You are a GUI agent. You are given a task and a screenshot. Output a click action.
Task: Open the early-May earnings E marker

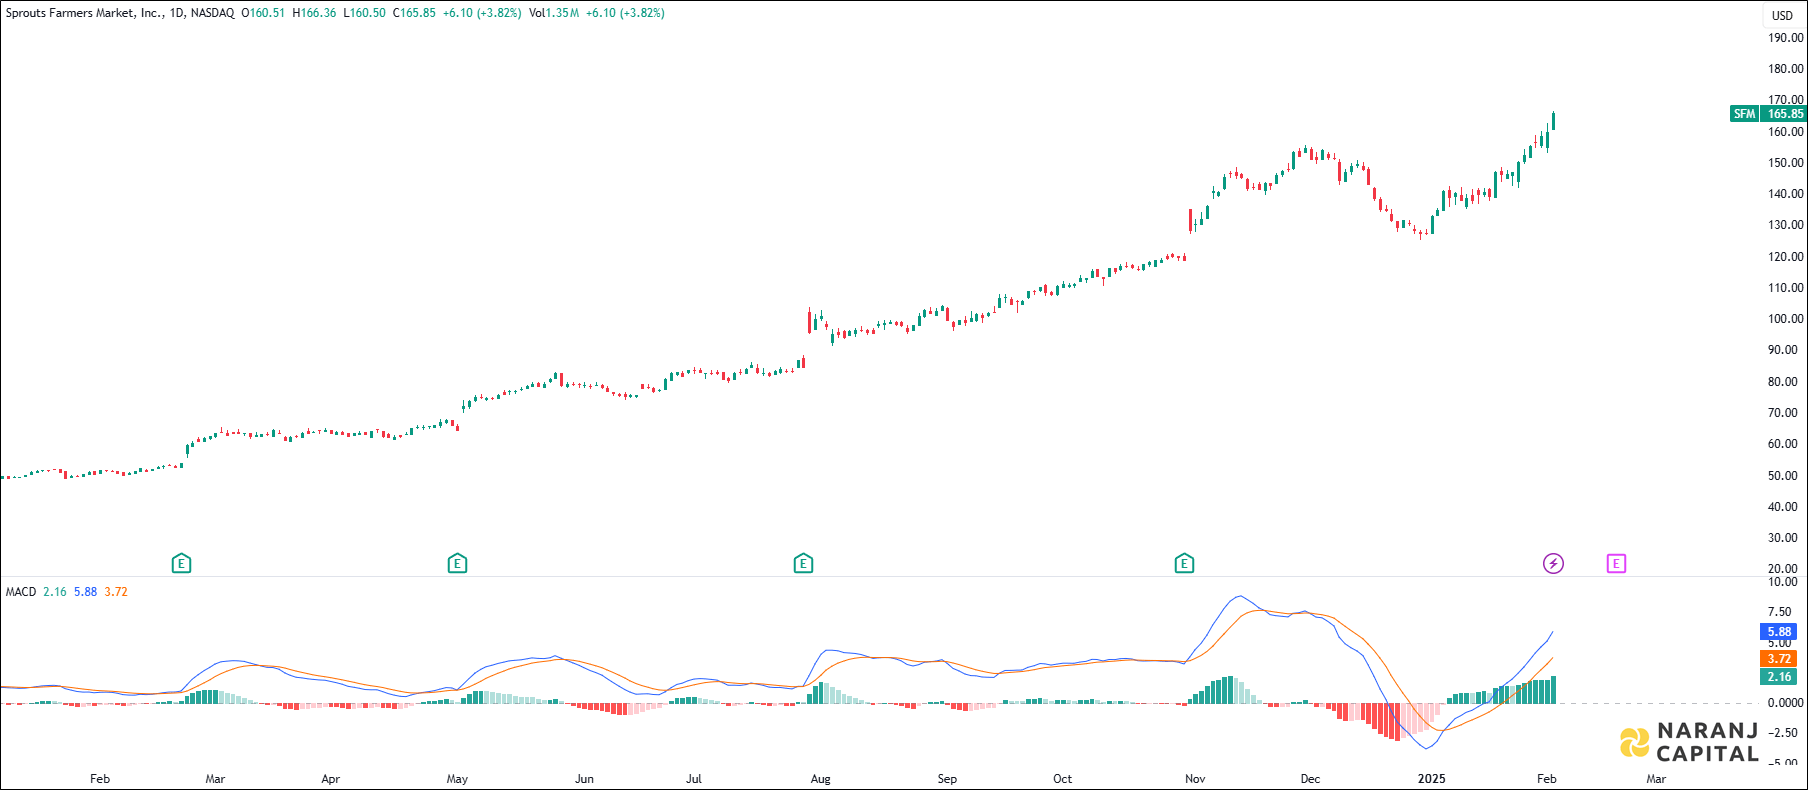point(457,564)
